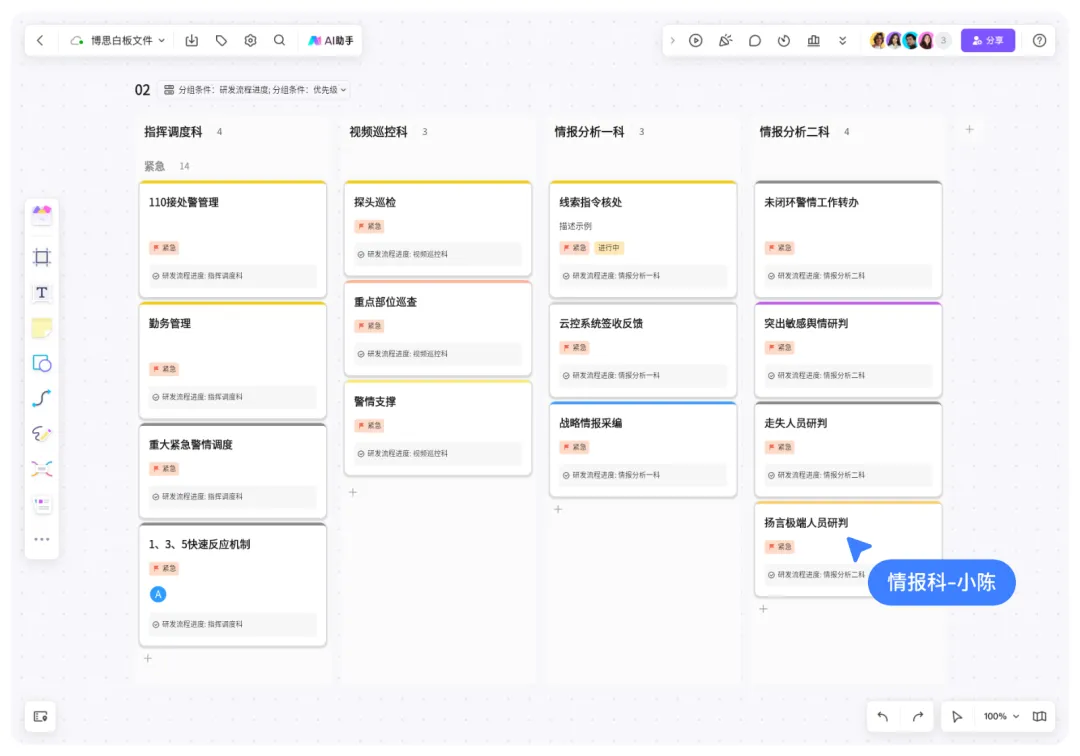The height and width of the screenshot is (756, 1080).
Task: Open the 云控系统签收反馈 card title
Action: coord(601,324)
